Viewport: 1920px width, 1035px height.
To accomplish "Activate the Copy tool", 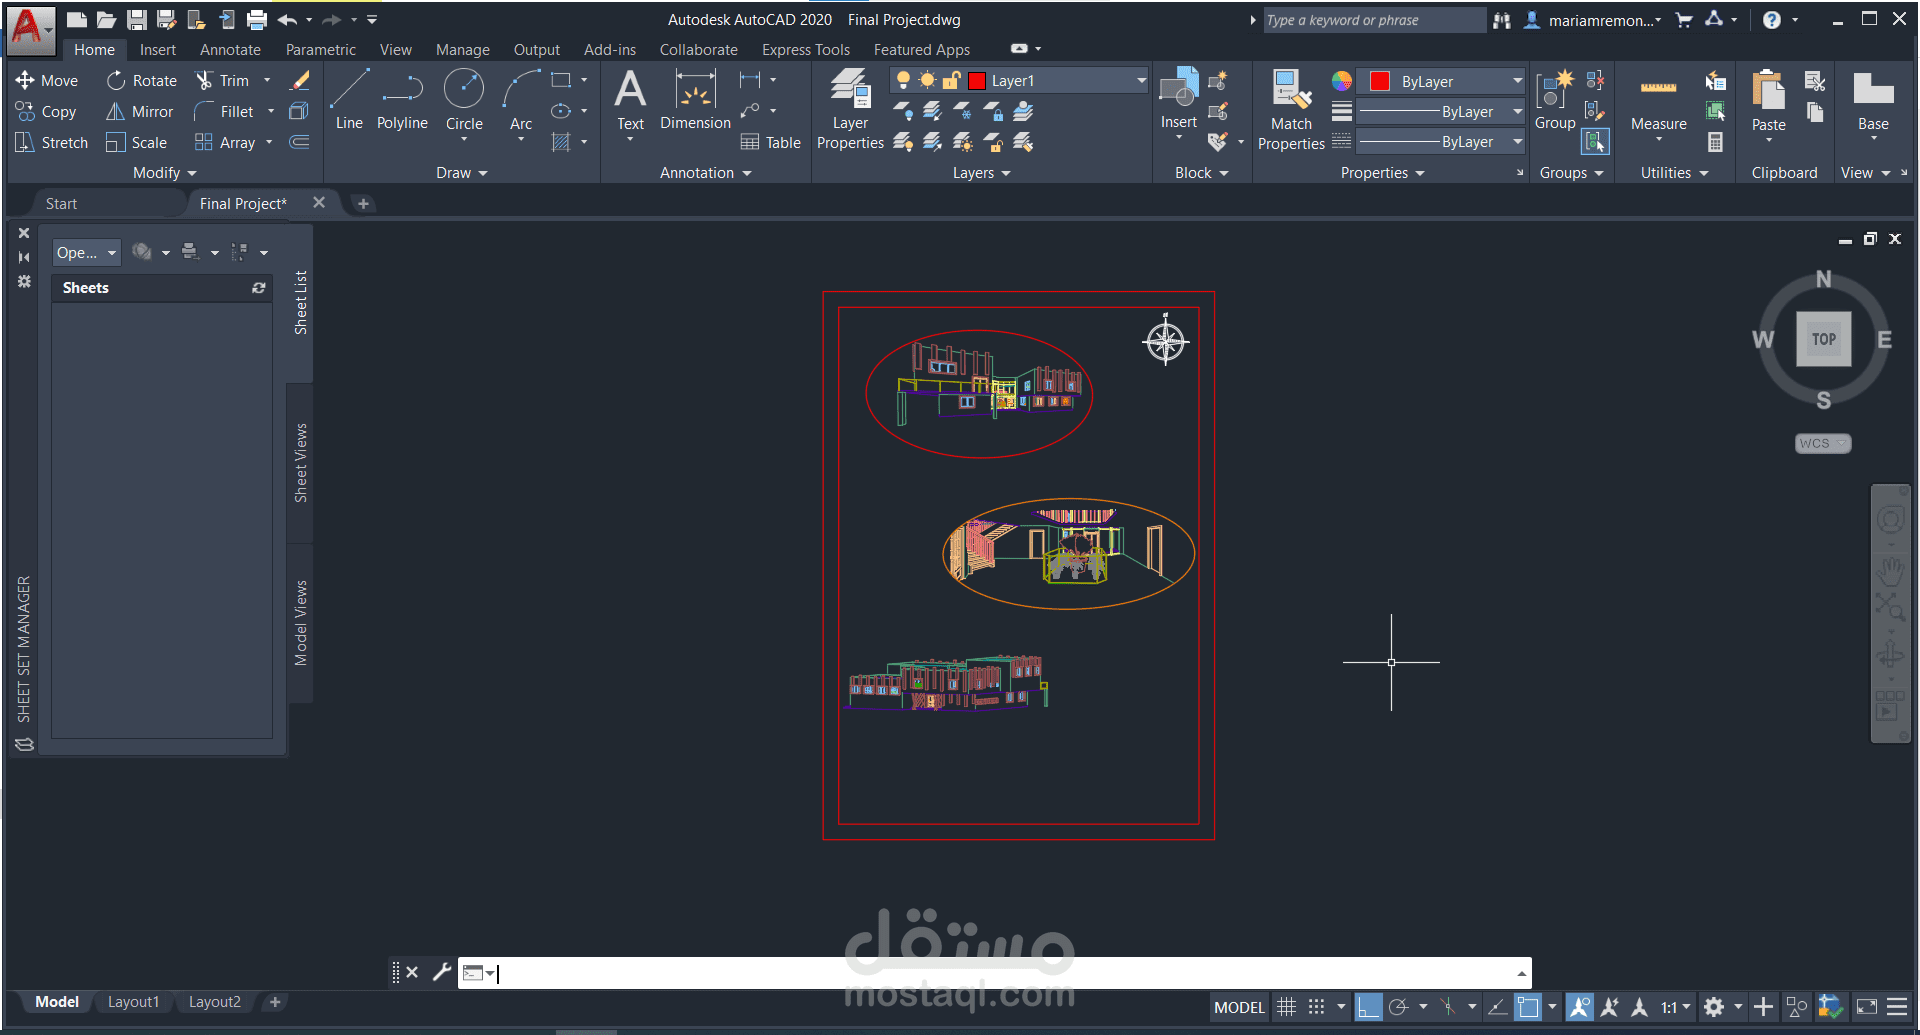I will click(x=46, y=112).
